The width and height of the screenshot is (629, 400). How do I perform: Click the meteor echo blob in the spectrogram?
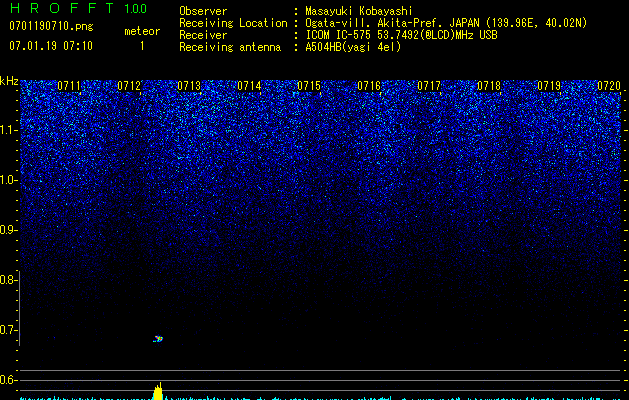[x=158, y=339]
